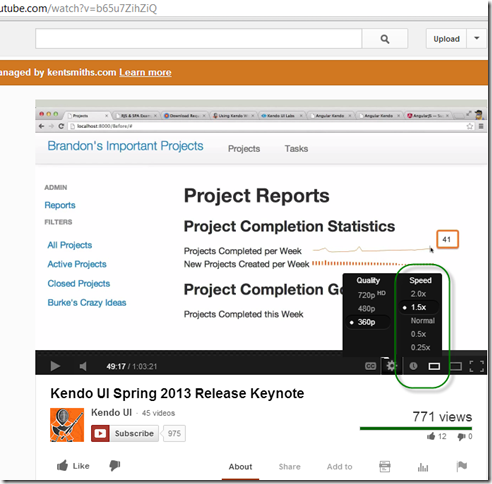Click the 41 tooltip value box
Screen dimensions: 492x484
click(x=447, y=239)
